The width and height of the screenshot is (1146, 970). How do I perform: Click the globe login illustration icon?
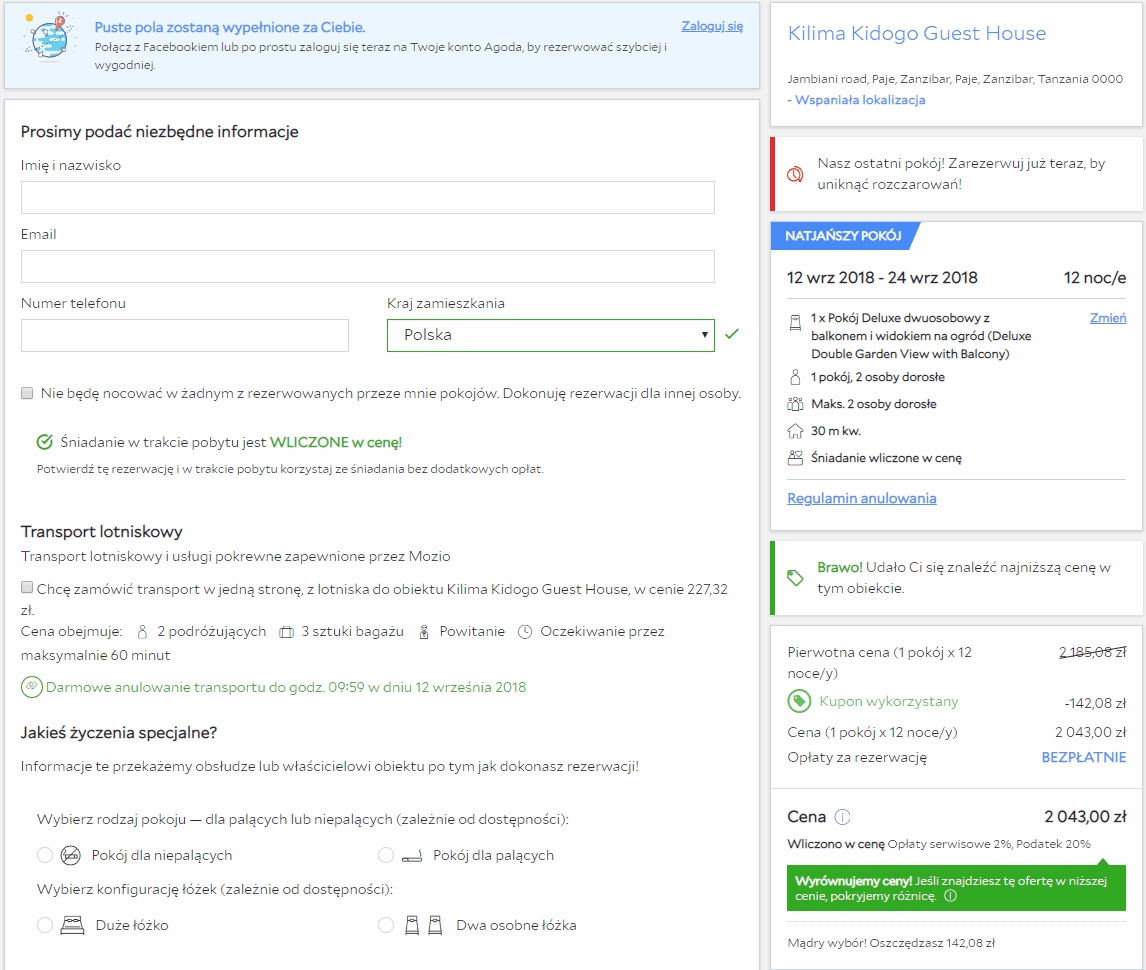tap(50, 37)
